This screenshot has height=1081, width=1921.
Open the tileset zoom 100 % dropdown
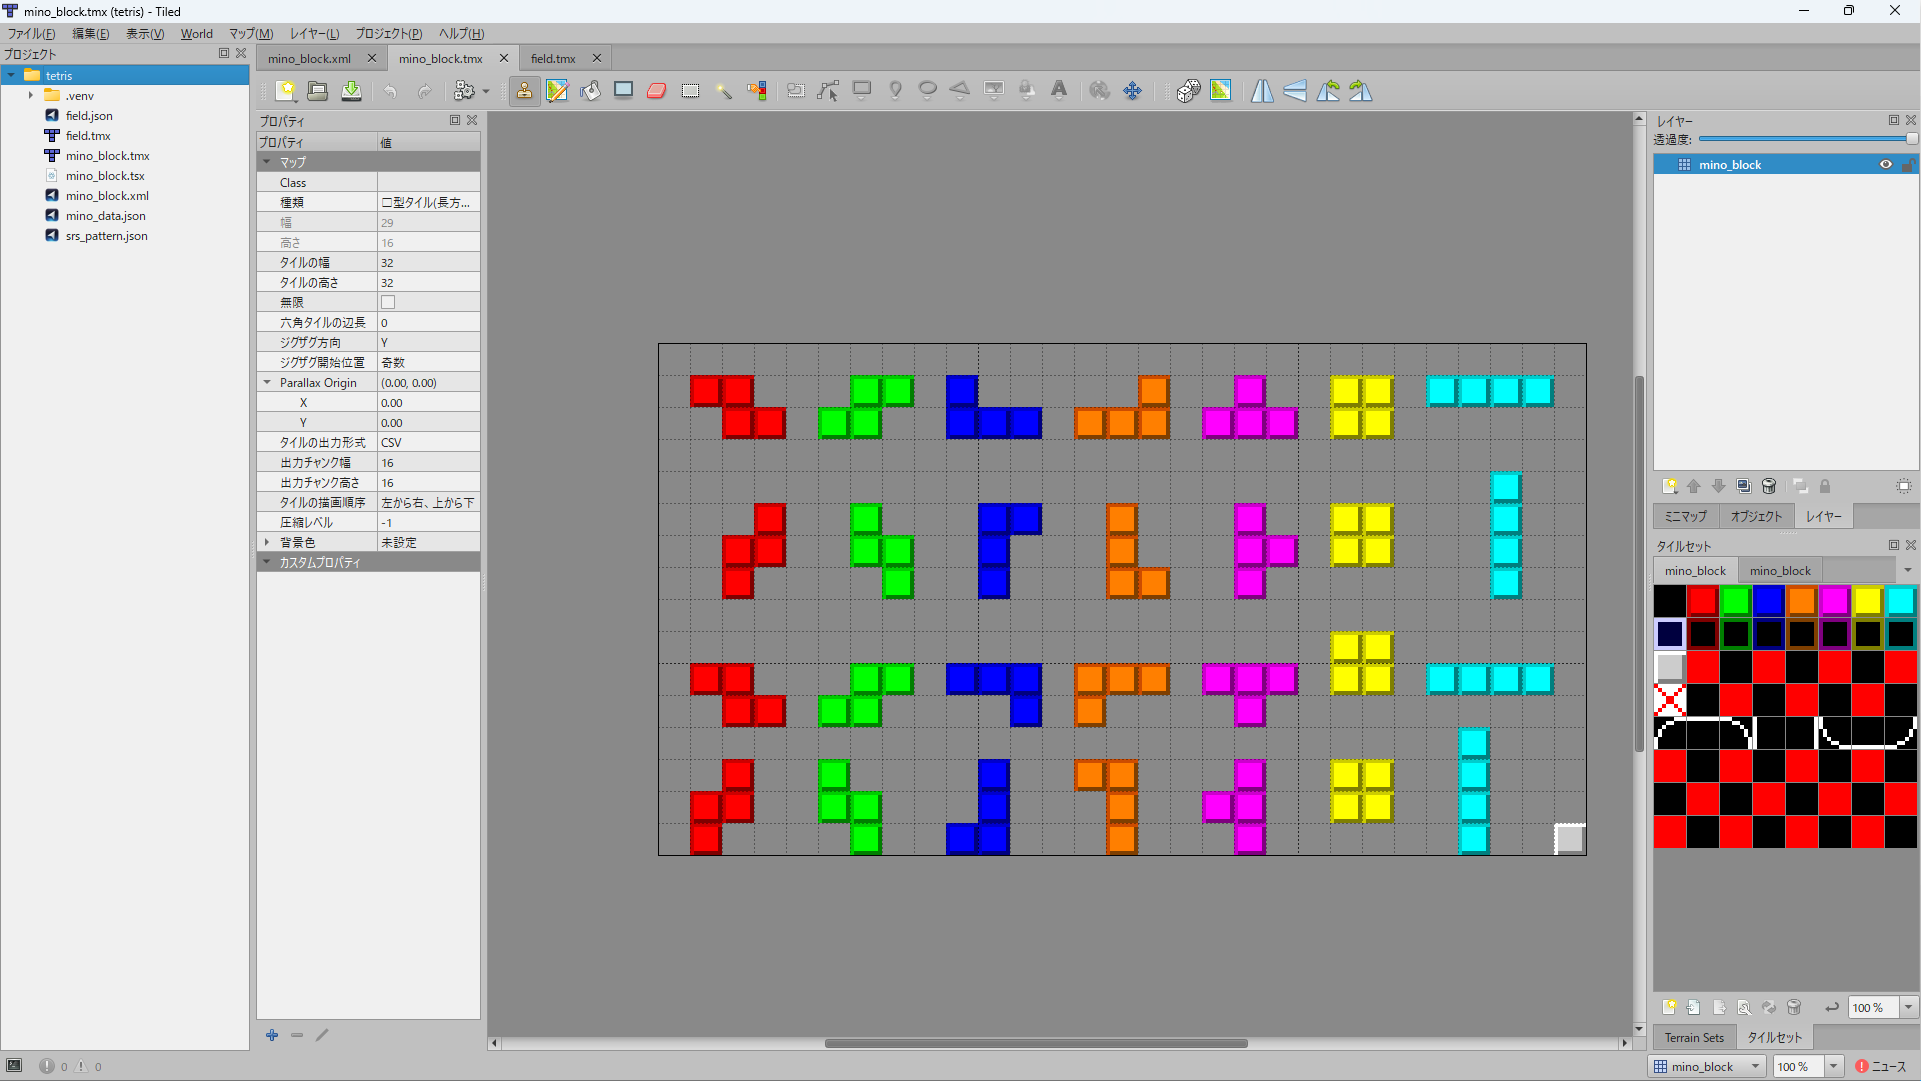click(1908, 1007)
